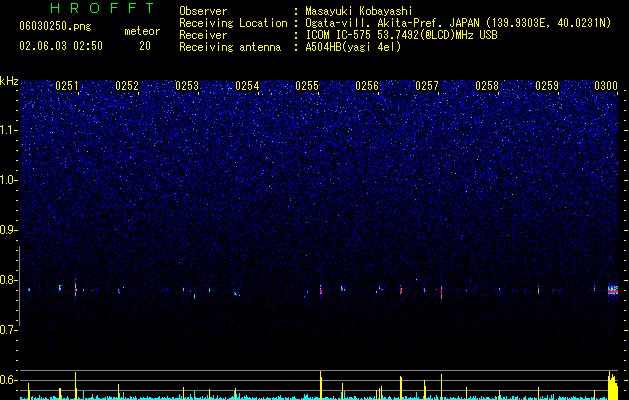
Task: Click the gray frequency range bar on left axis
Action: pos(19,286)
